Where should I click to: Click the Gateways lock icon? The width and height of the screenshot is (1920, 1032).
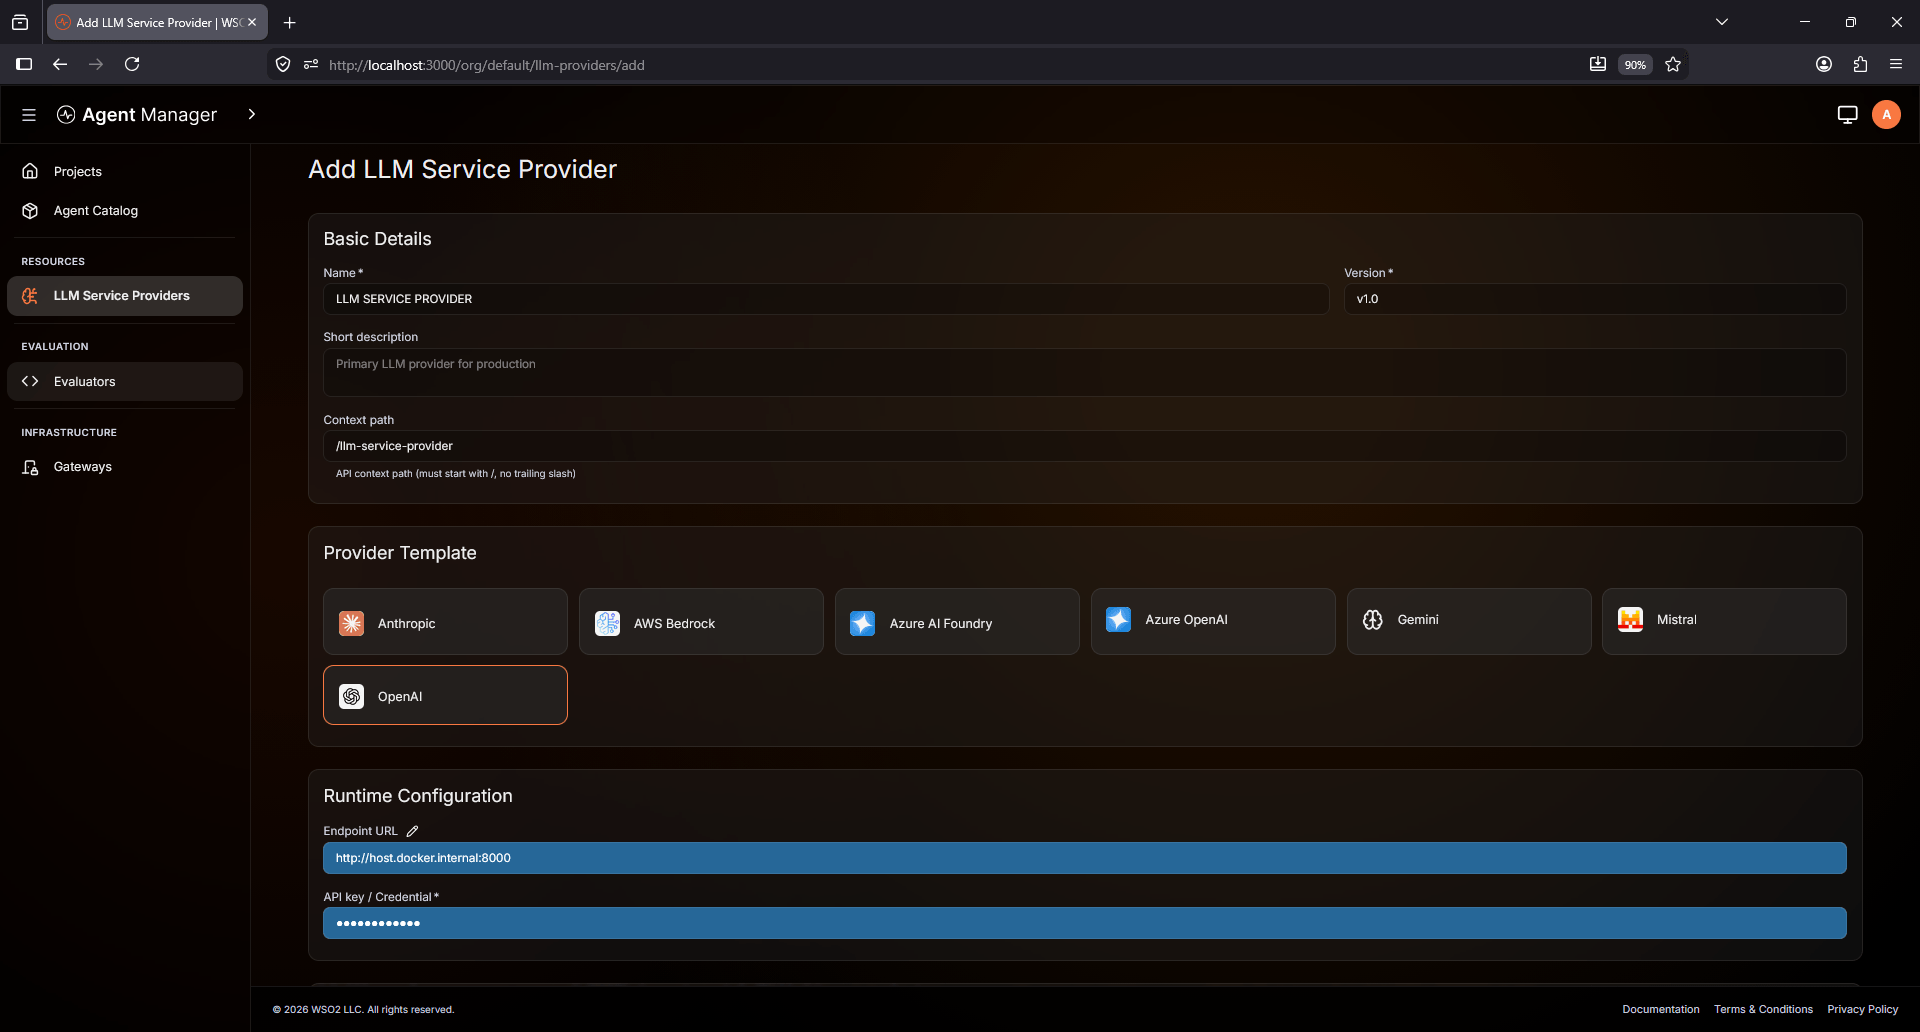[30, 467]
